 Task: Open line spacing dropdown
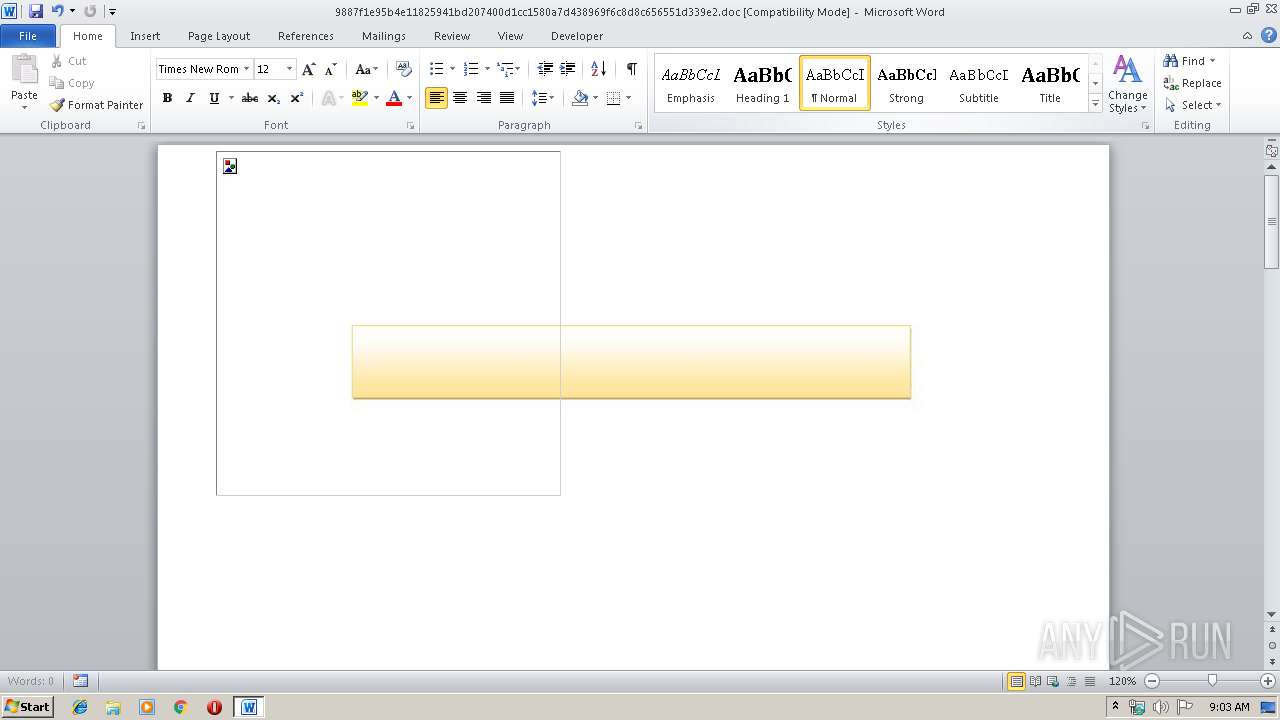point(543,98)
